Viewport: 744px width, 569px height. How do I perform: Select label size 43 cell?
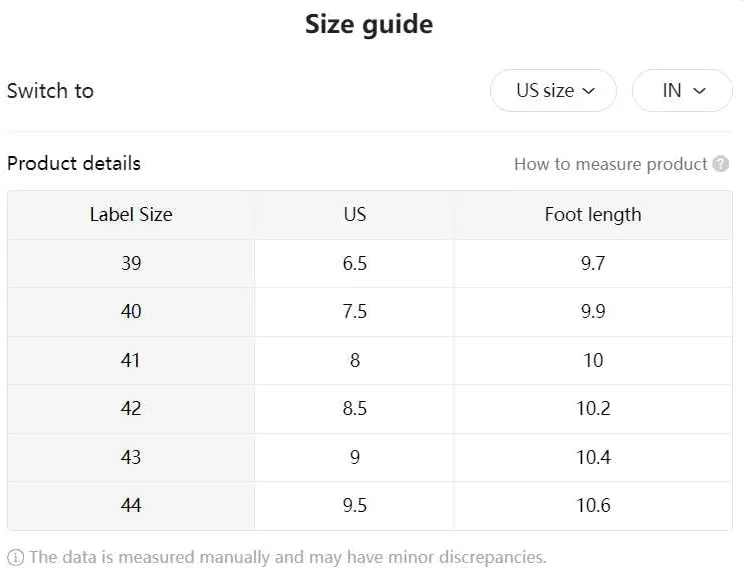[131, 457]
